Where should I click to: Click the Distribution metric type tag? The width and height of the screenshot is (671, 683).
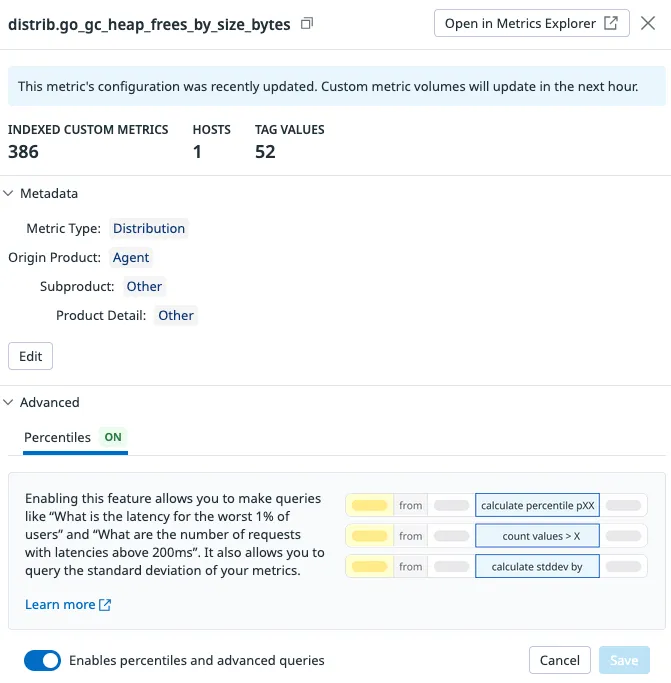click(x=149, y=228)
